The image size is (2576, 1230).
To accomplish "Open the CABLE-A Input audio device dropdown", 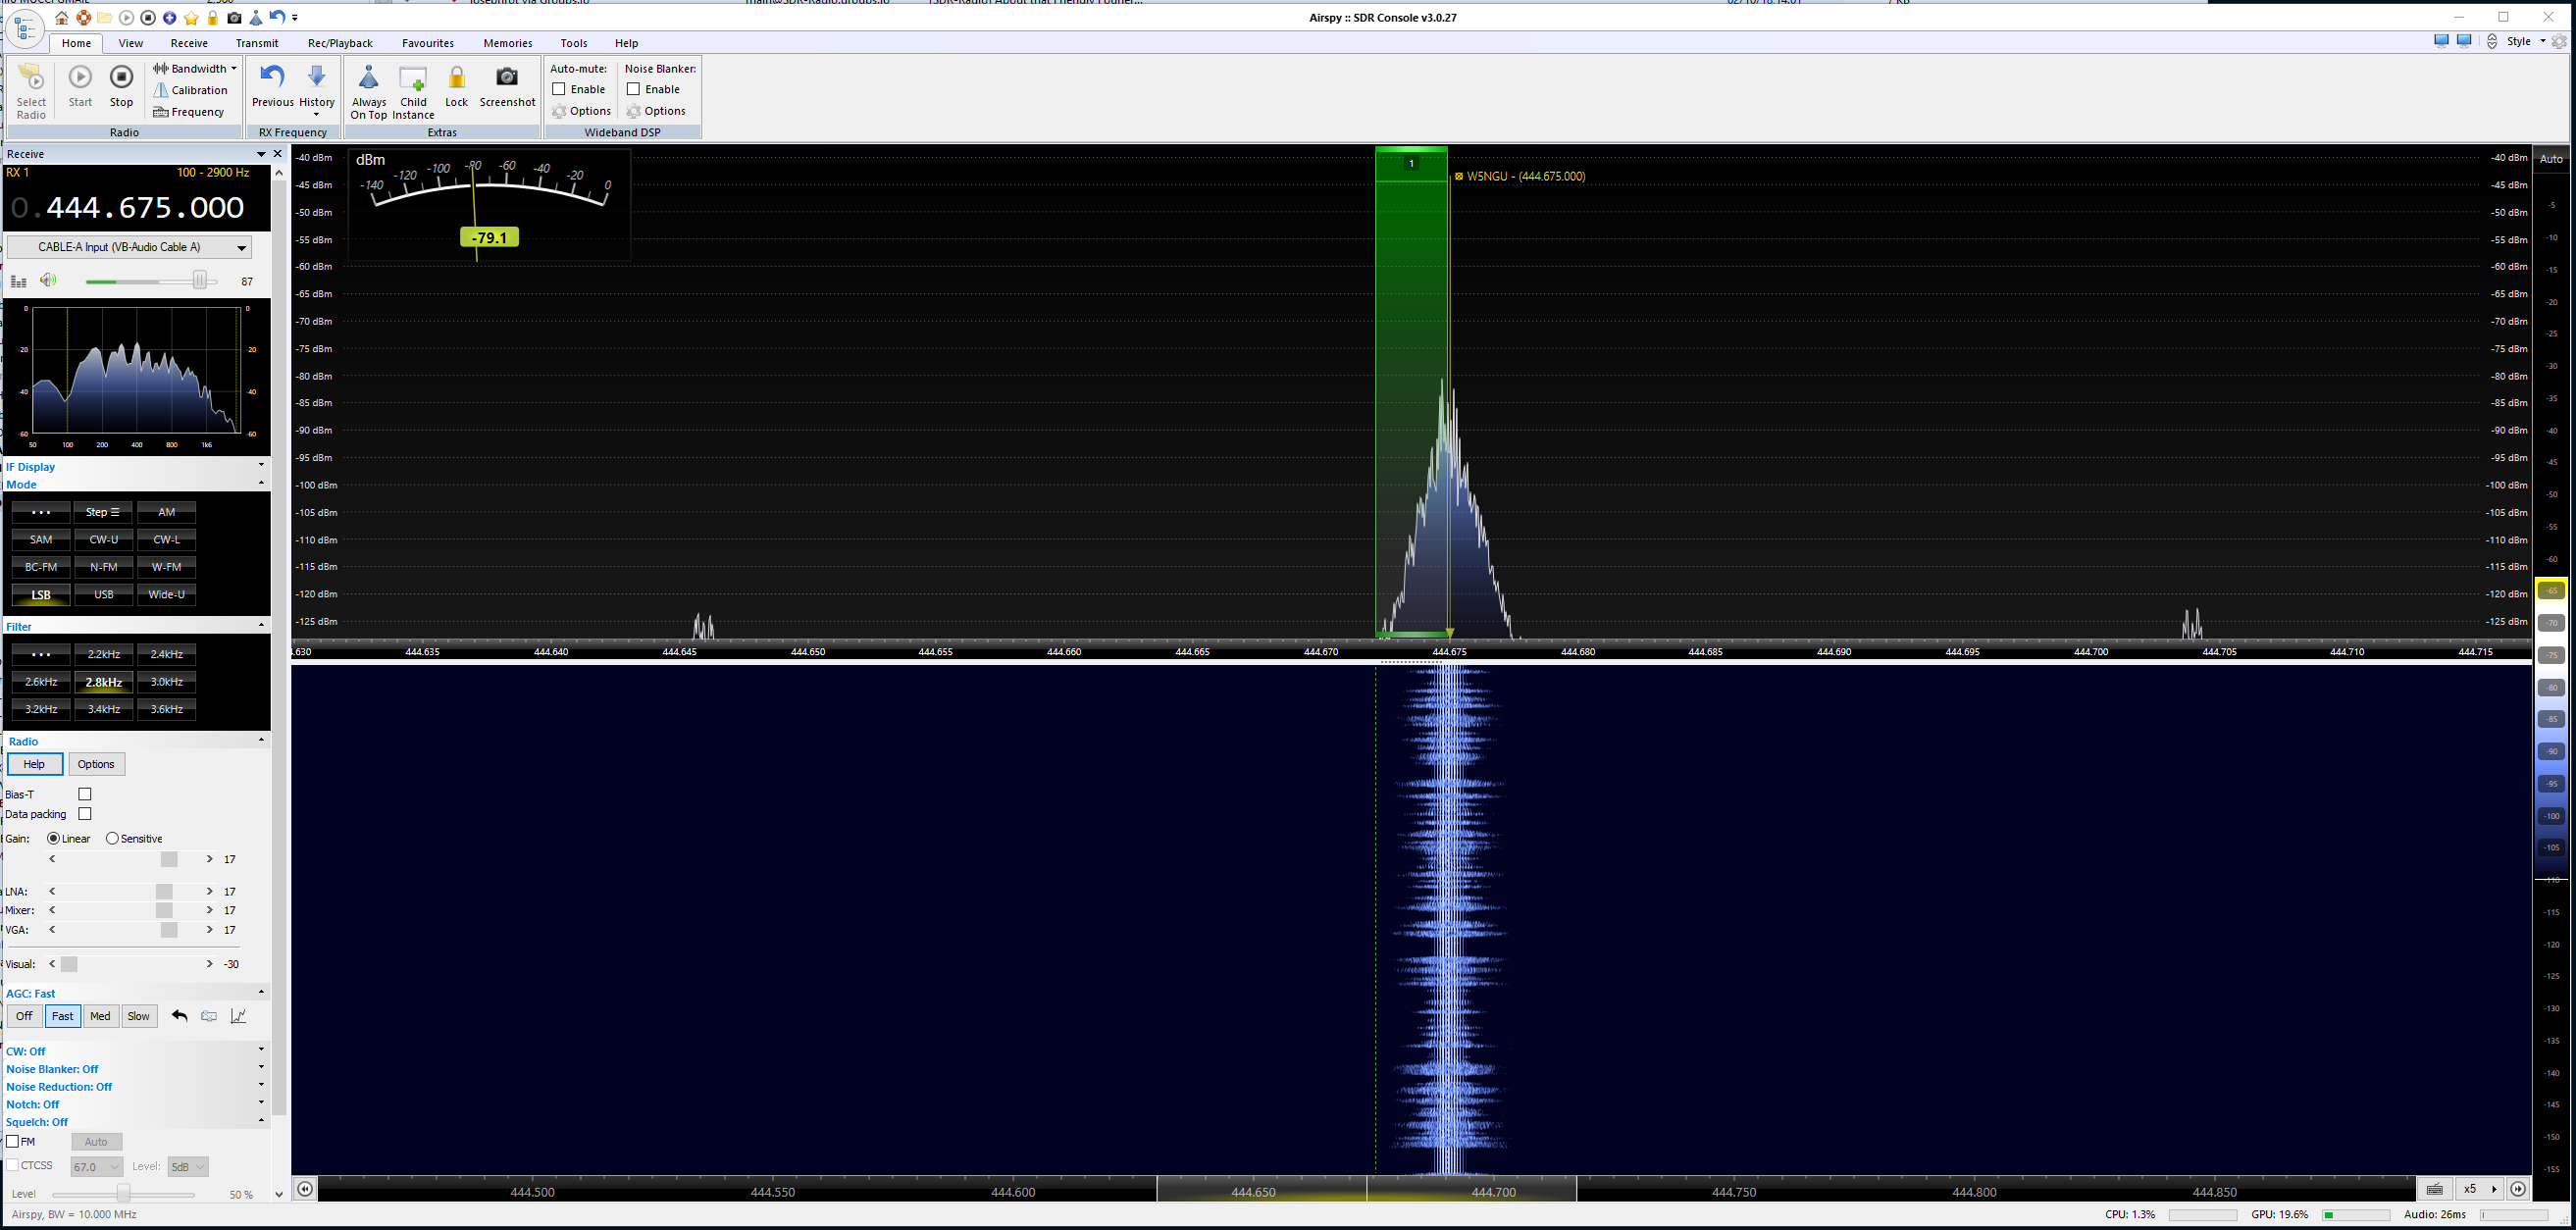I will point(240,248).
